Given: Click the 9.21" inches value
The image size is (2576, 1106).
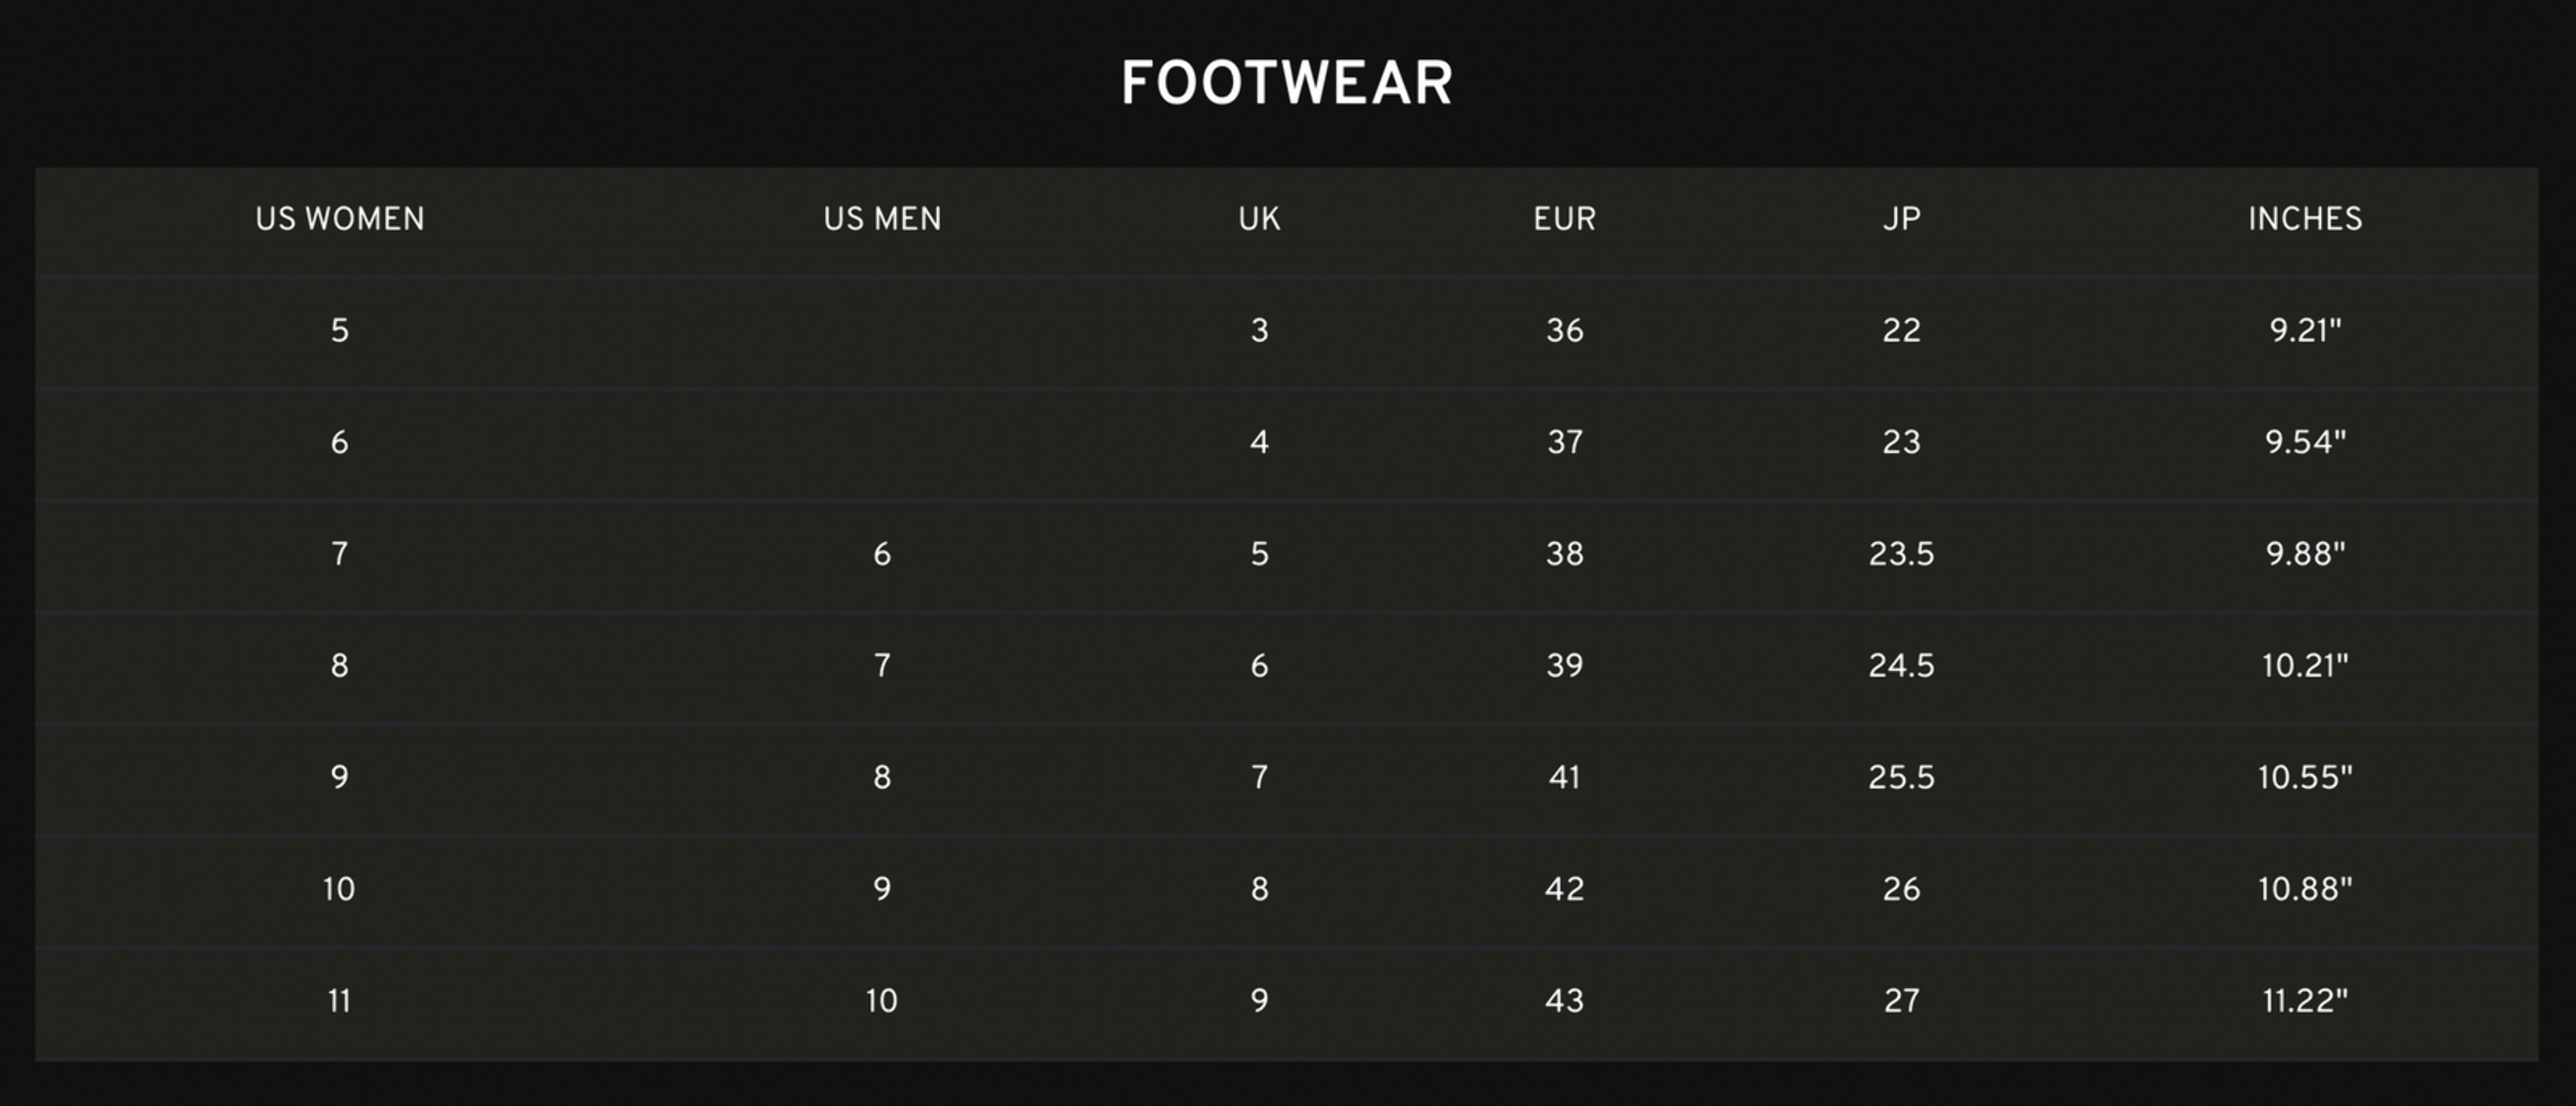Looking at the screenshot, I should coord(2305,331).
